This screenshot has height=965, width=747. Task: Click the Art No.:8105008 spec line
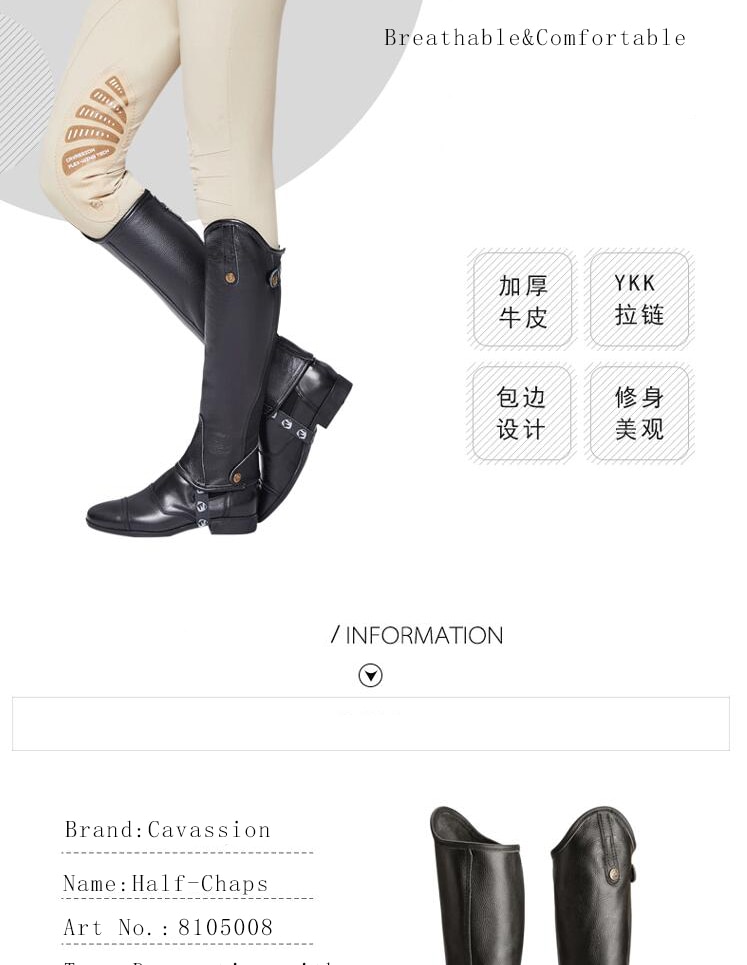[x=168, y=927]
